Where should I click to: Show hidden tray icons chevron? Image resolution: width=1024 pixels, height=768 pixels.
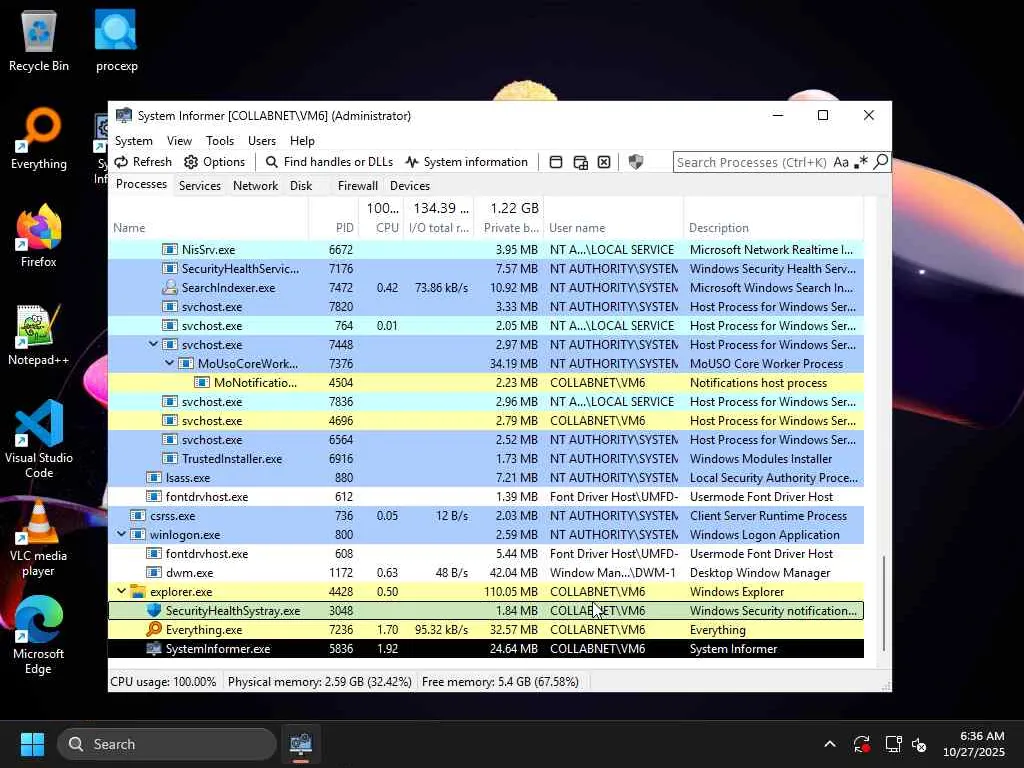[829, 744]
